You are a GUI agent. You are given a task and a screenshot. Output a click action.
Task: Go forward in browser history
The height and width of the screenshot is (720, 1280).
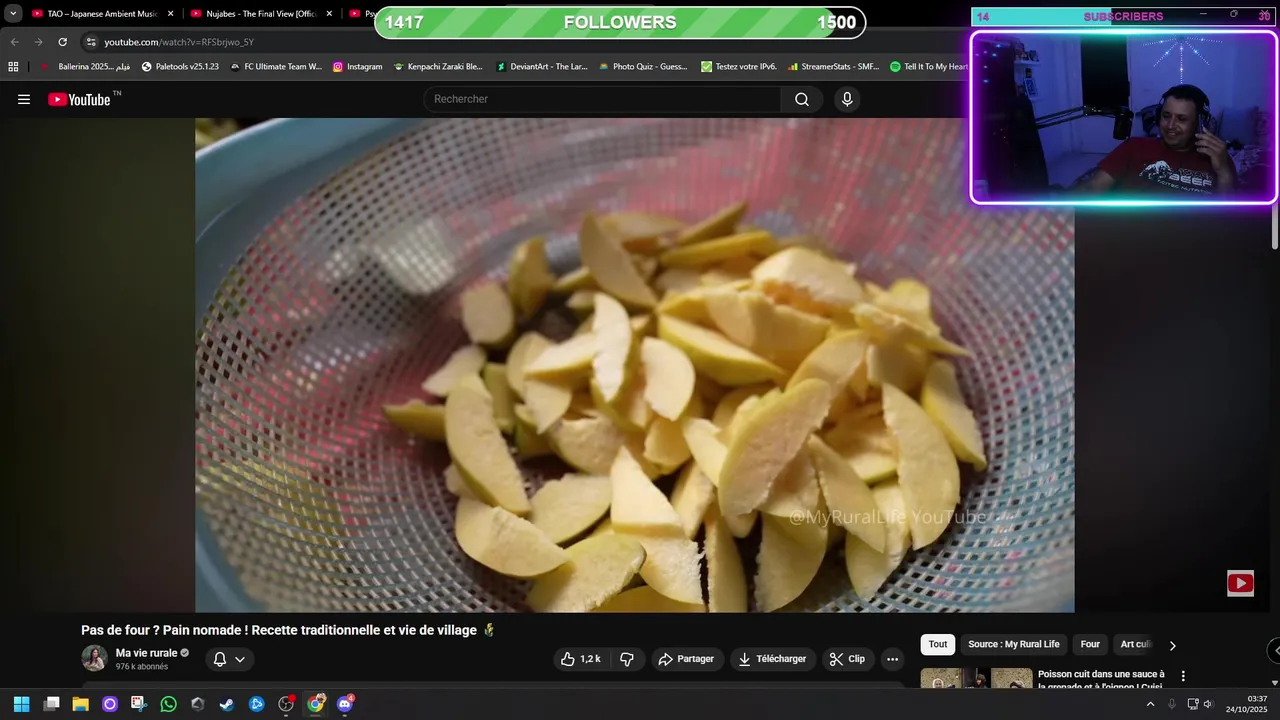(38, 42)
